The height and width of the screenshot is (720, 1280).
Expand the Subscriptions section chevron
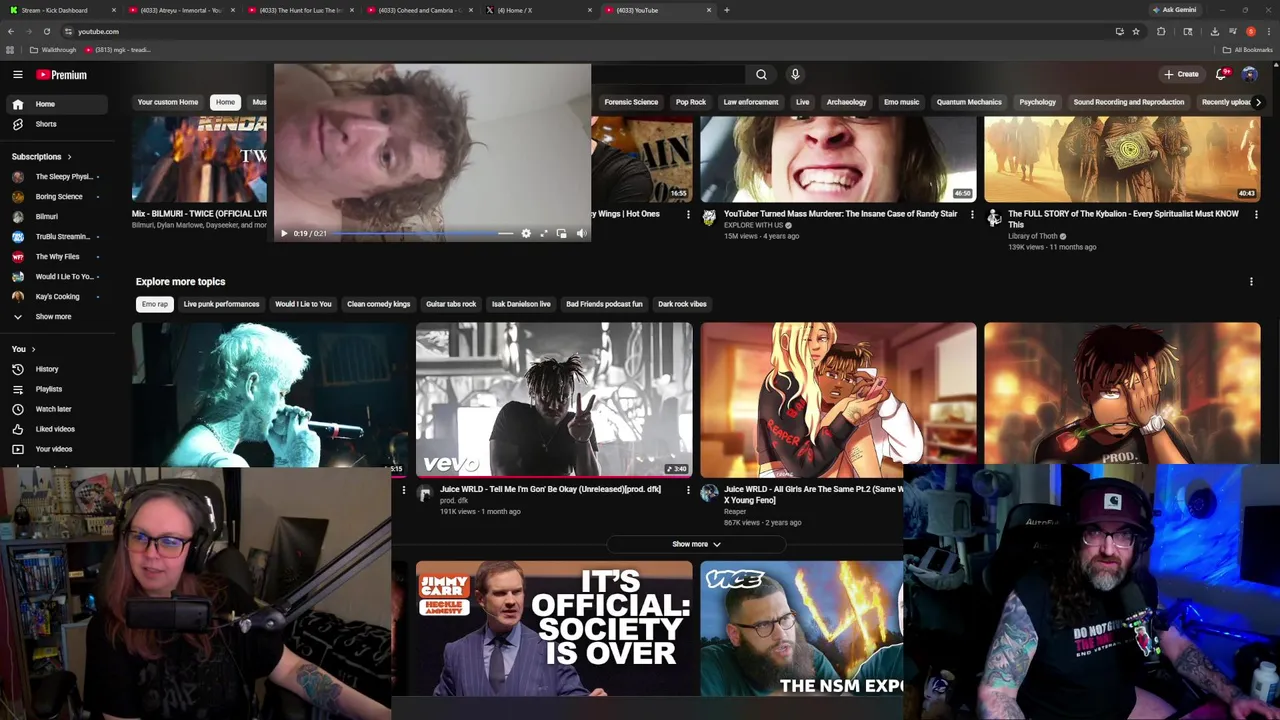click(x=70, y=157)
